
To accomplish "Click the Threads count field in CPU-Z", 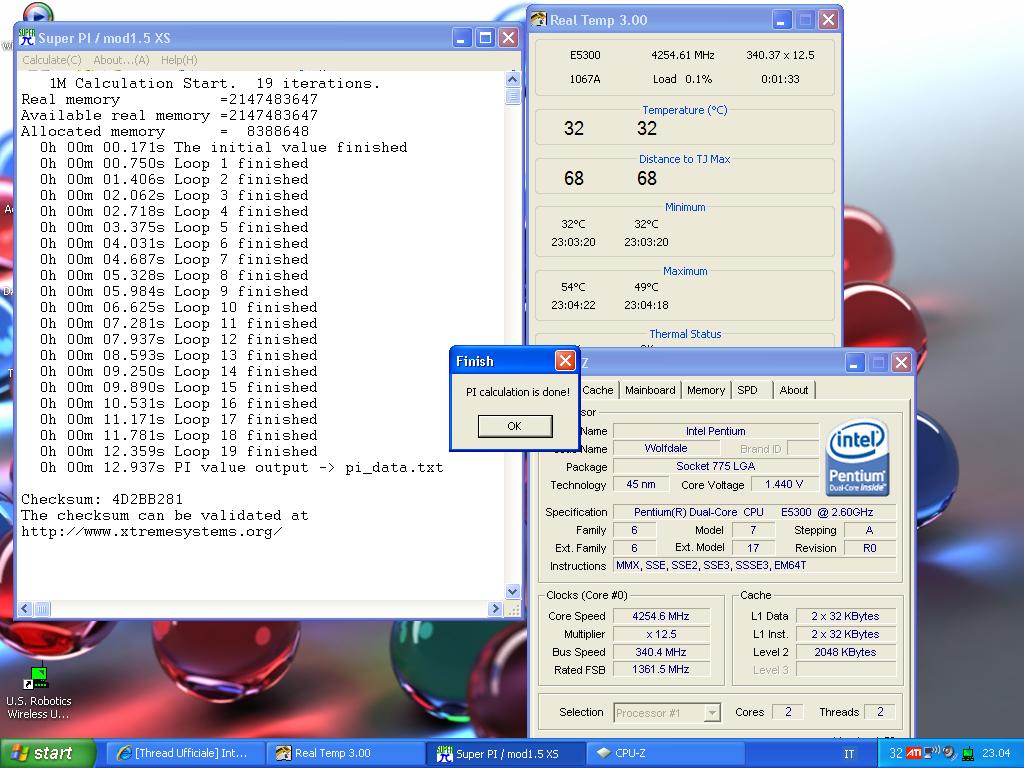I will 880,712.
